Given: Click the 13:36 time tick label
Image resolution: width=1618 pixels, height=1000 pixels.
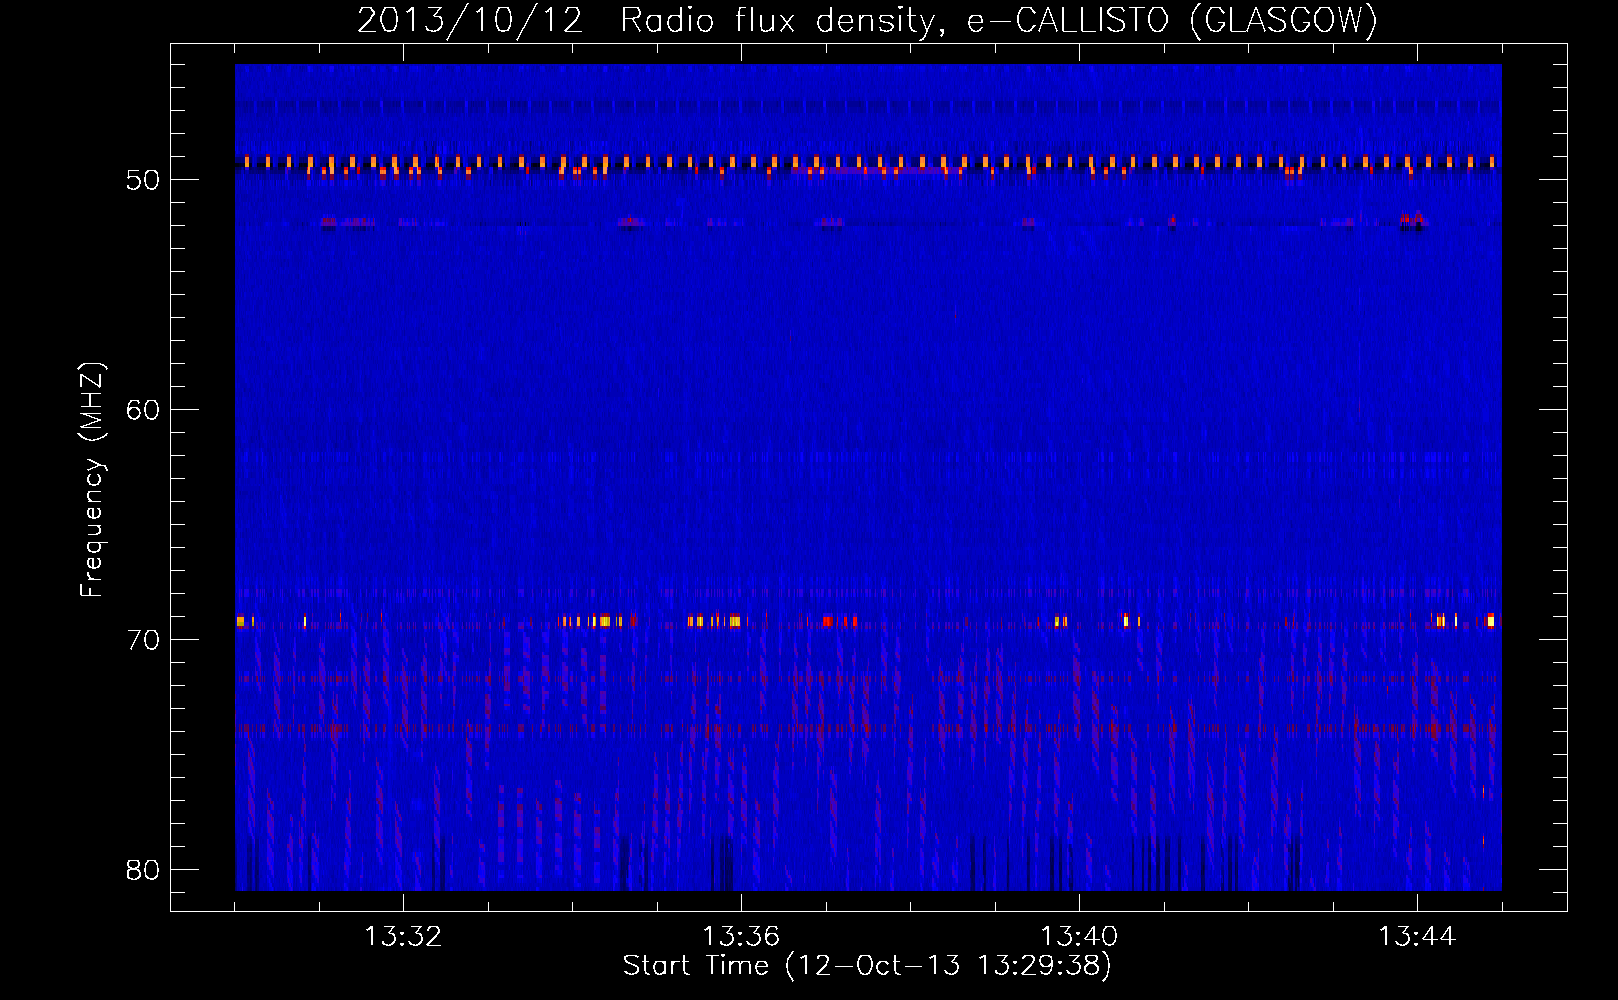Looking at the screenshot, I should tap(741, 937).
